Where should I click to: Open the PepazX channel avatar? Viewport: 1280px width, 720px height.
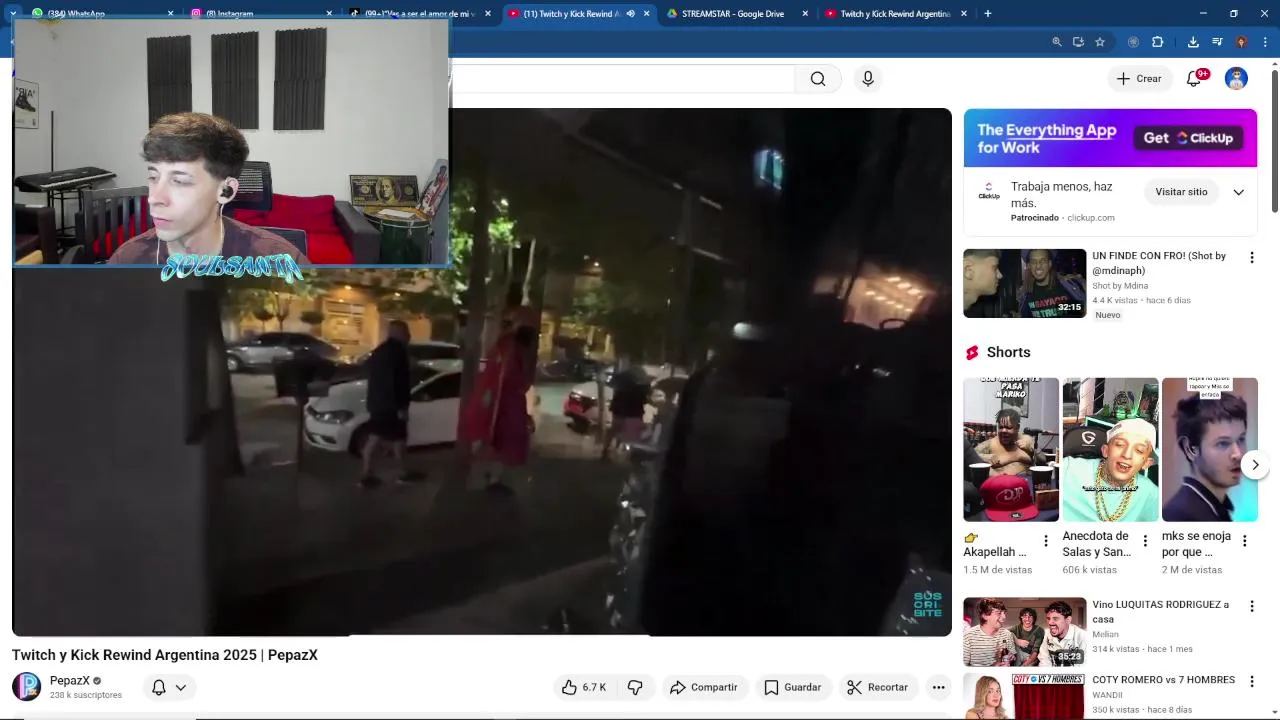[27, 687]
